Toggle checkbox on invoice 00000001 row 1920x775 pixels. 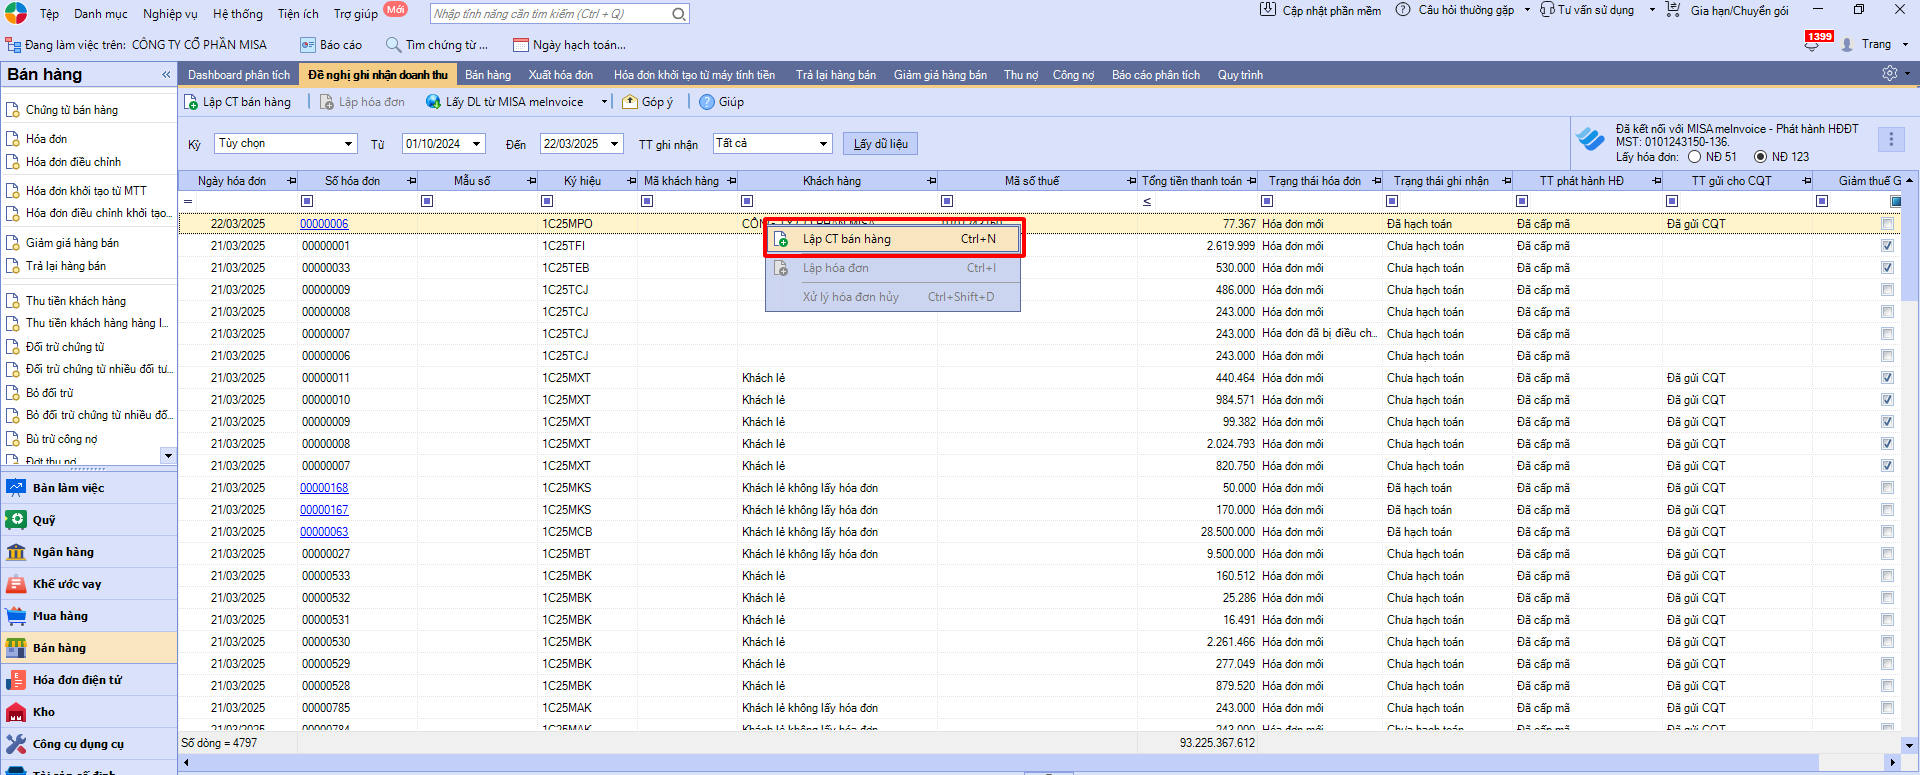coord(1887,246)
